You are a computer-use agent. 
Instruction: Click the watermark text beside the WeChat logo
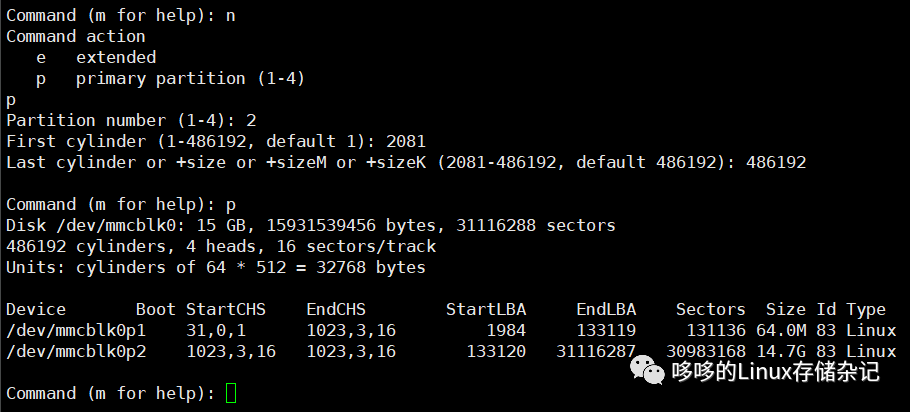(x=776, y=373)
